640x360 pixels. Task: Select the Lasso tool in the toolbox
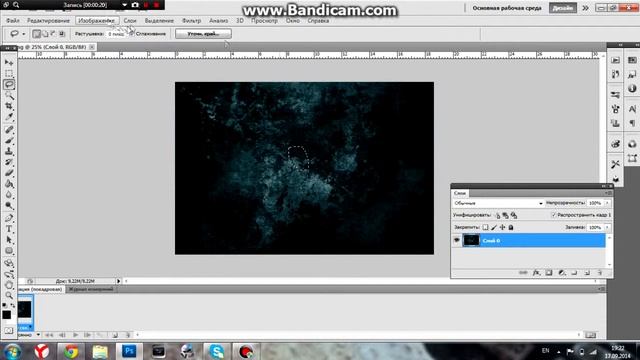coord(9,84)
